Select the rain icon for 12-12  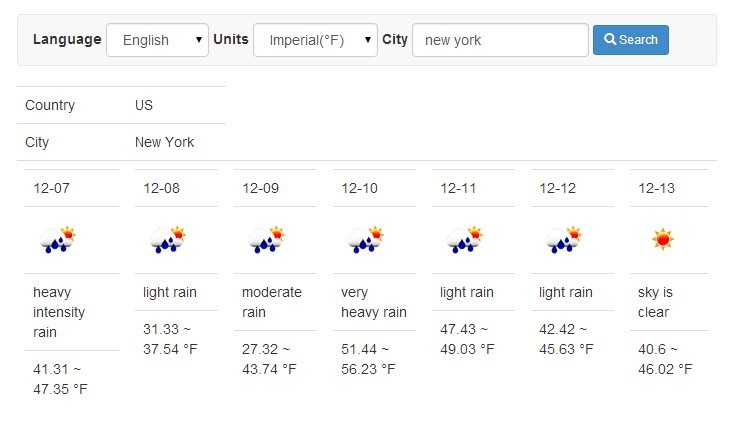click(563, 240)
